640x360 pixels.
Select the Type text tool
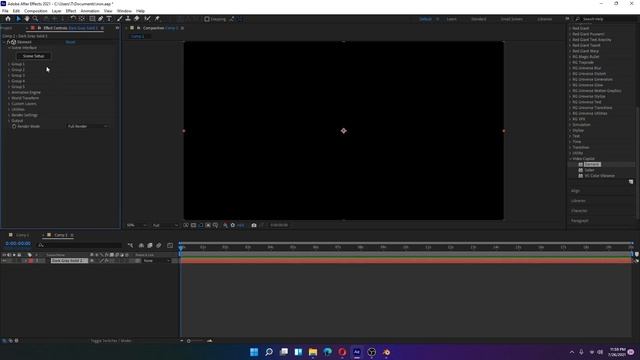[x=109, y=19]
